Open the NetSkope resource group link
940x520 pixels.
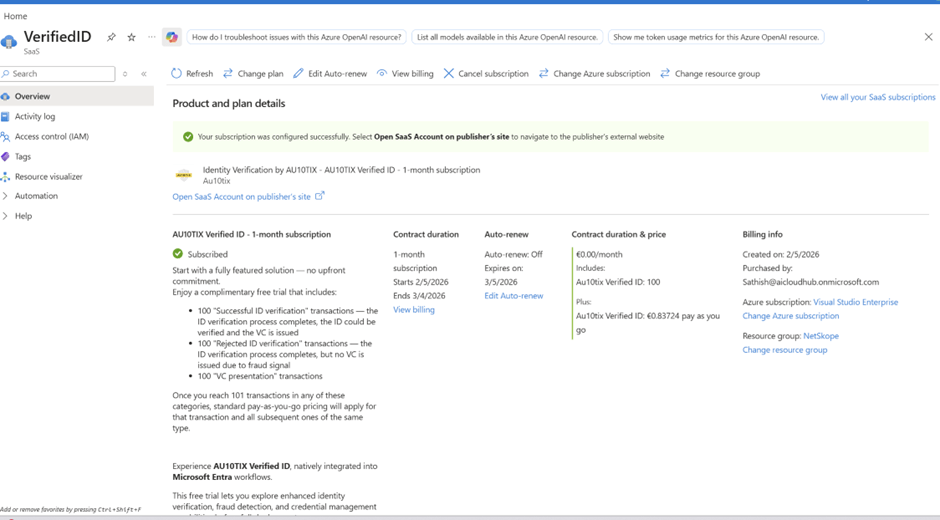coord(820,336)
